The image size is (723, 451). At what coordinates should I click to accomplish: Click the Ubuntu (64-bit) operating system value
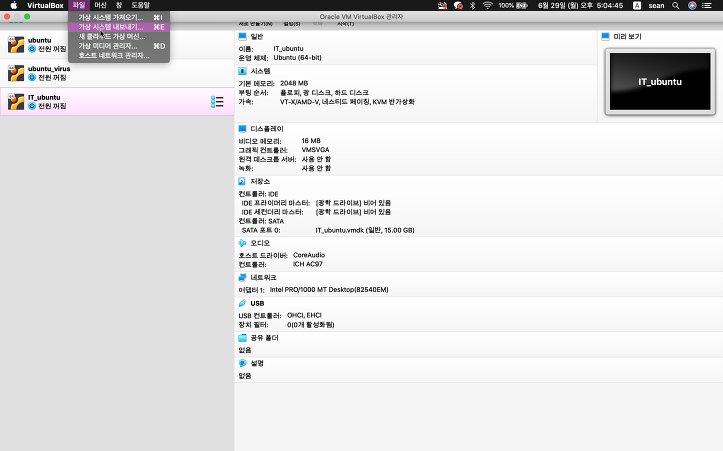pyautogui.click(x=297, y=58)
